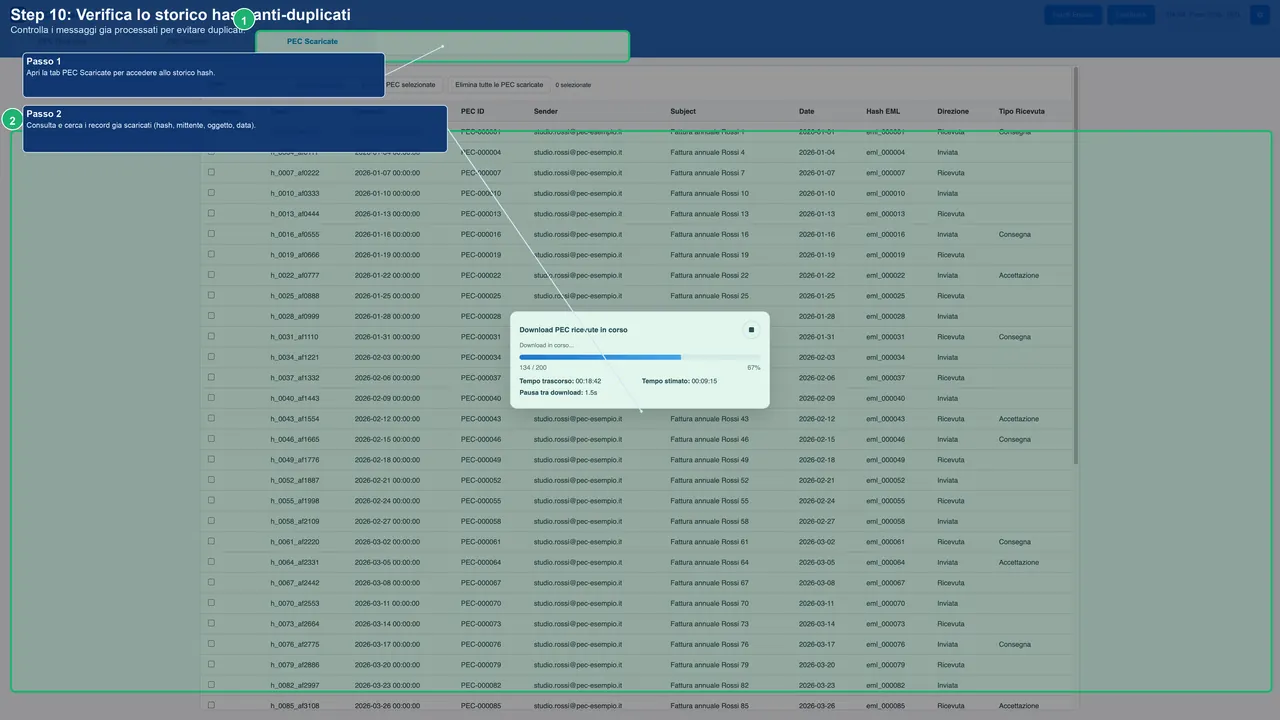This screenshot has width=1280, height=720.
Task: Check the row for hash h_0016_af0555
Action: pos(210,234)
